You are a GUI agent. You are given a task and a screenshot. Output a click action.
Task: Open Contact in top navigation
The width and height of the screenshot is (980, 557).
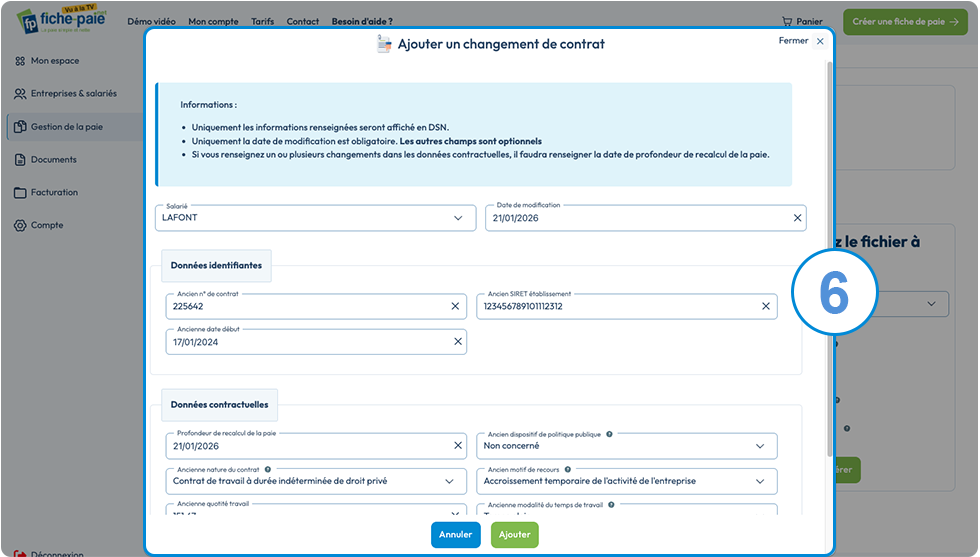[302, 21]
